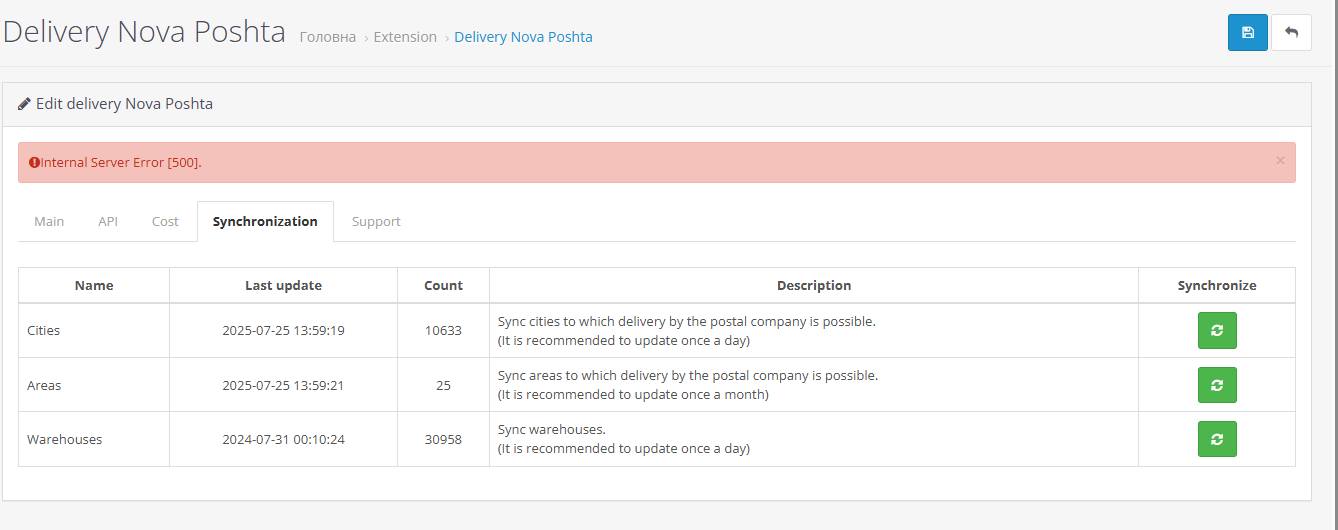Click the Count column header
Viewport: 1338px width, 530px height.
click(443, 285)
